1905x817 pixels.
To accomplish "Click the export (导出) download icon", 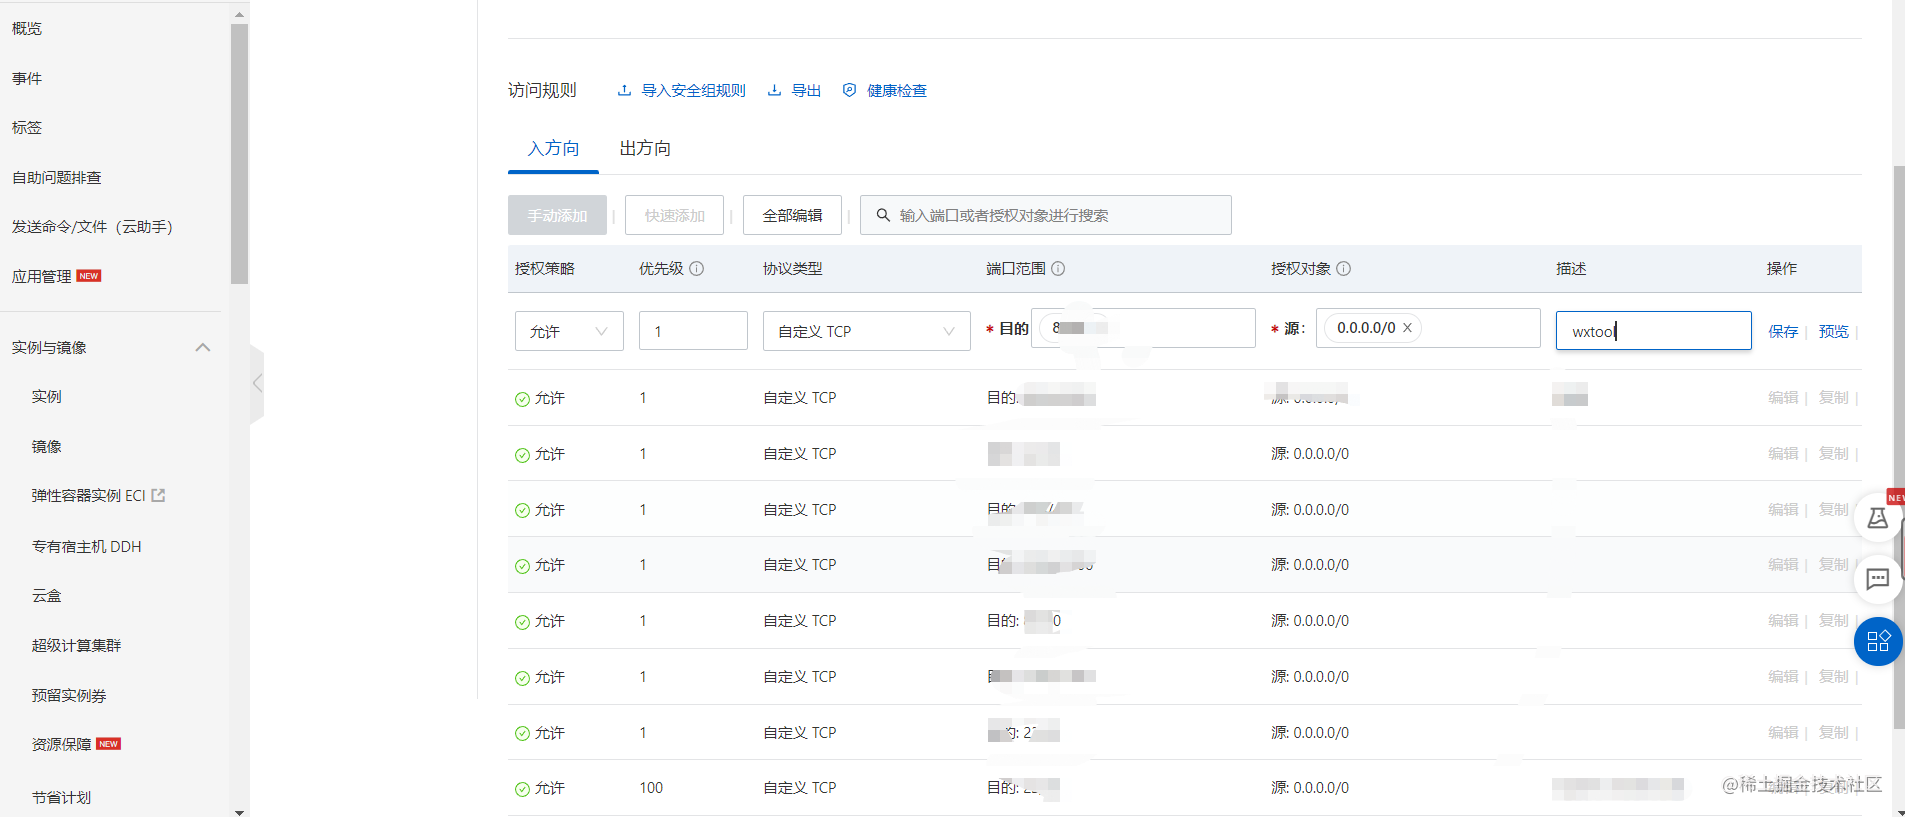I will point(774,90).
